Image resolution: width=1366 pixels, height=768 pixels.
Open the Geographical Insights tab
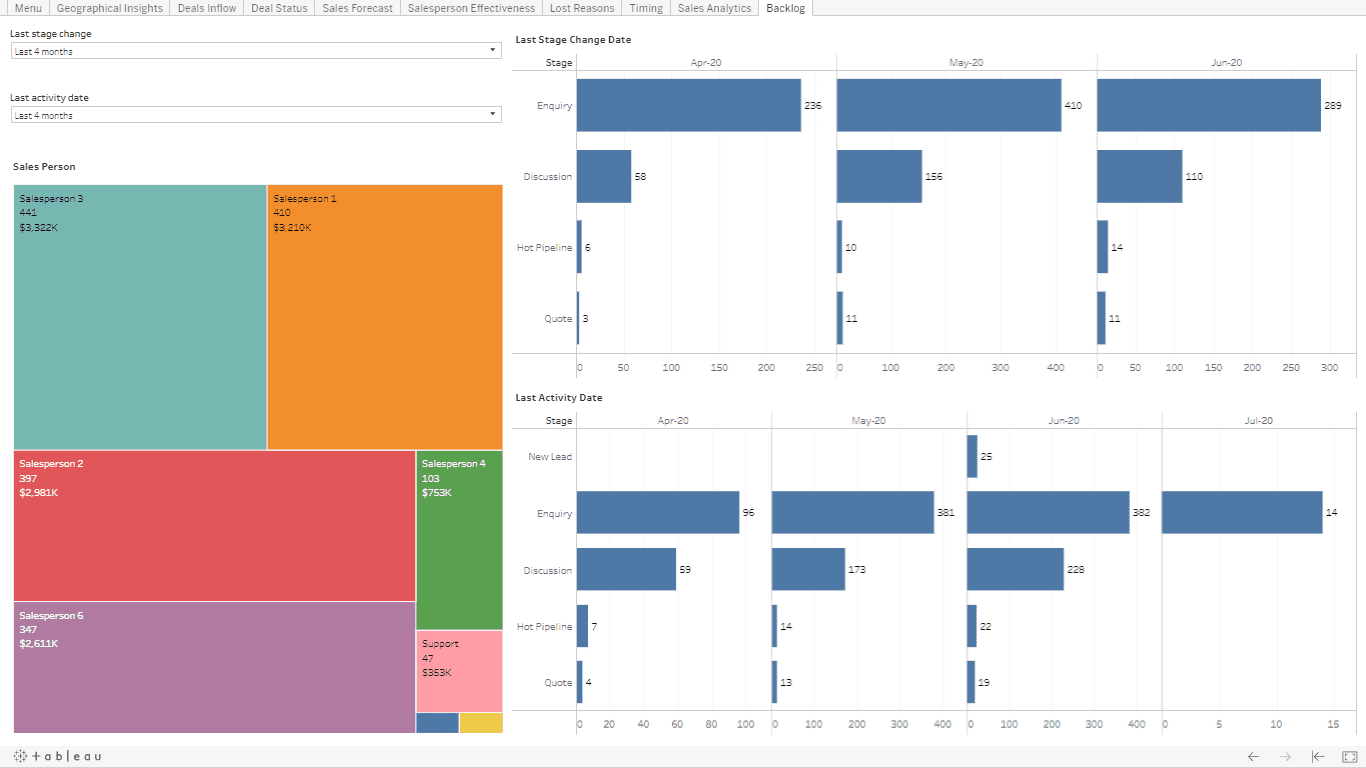pyautogui.click(x=109, y=8)
